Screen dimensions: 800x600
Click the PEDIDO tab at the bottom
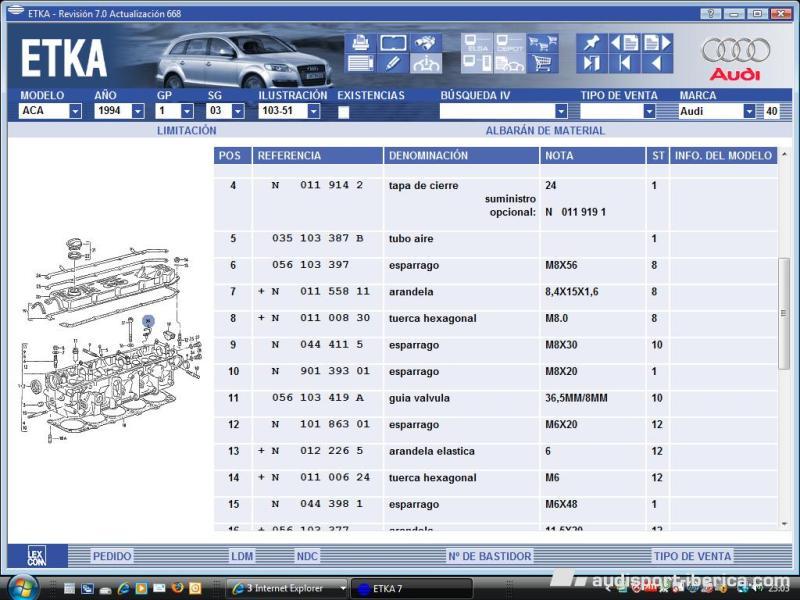[x=112, y=556]
